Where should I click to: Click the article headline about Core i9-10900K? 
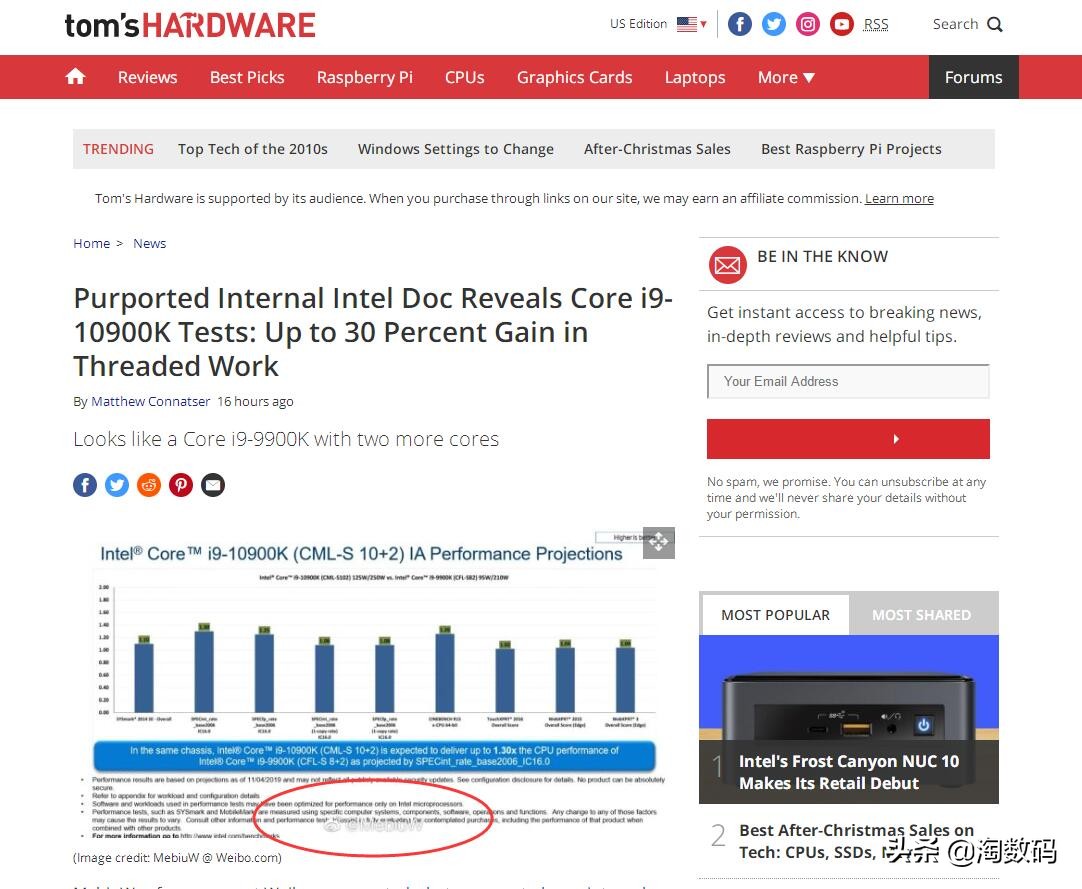(373, 332)
